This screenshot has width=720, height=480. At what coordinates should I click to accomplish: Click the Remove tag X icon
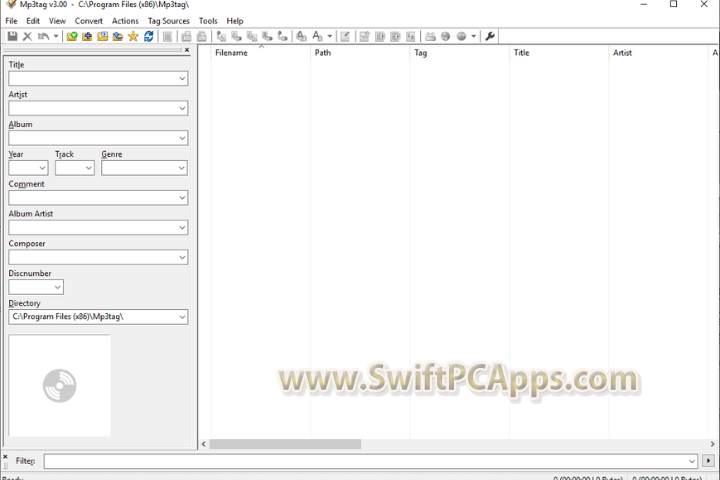pos(28,36)
